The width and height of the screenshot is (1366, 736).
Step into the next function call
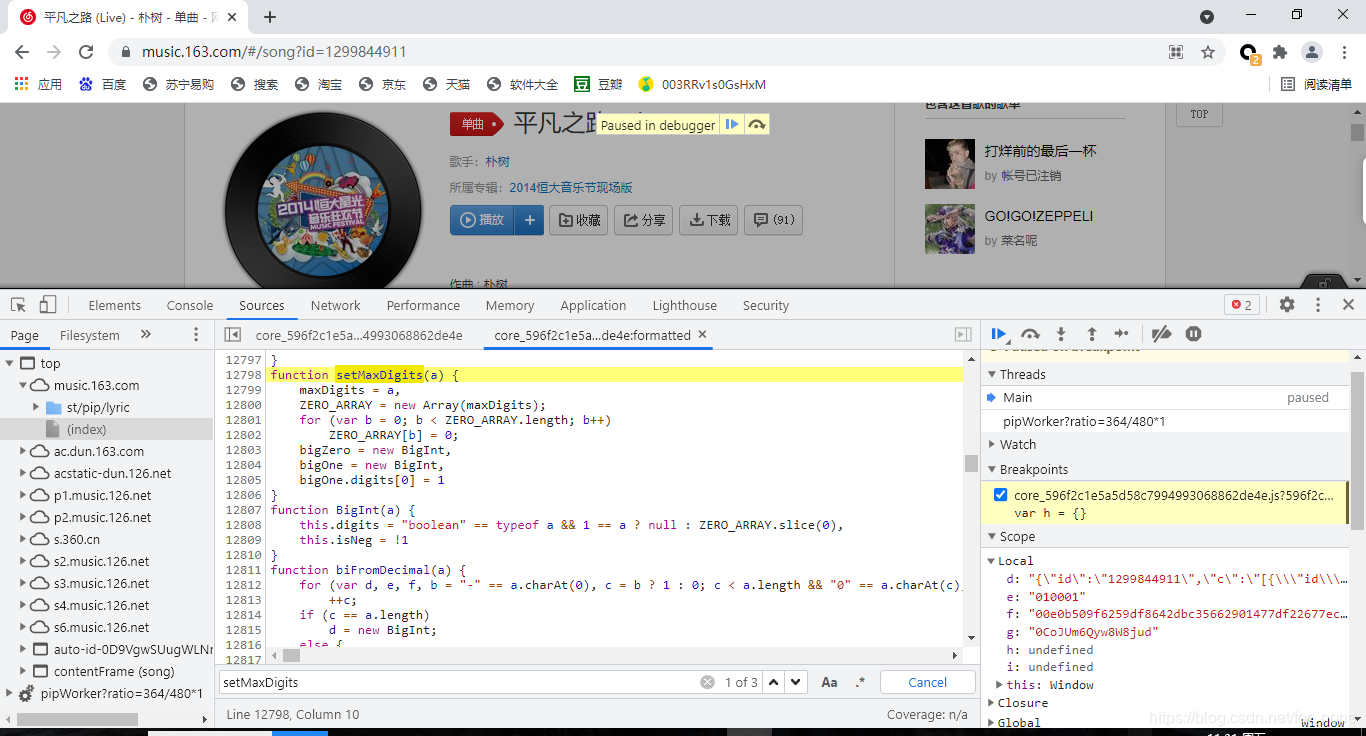[x=1061, y=334]
